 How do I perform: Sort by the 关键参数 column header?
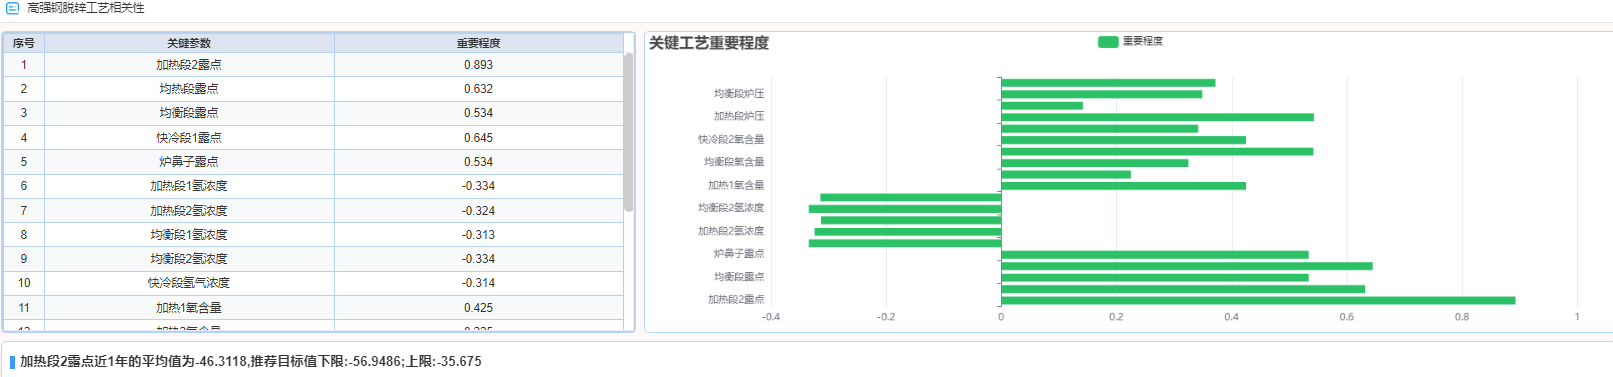coord(189,43)
